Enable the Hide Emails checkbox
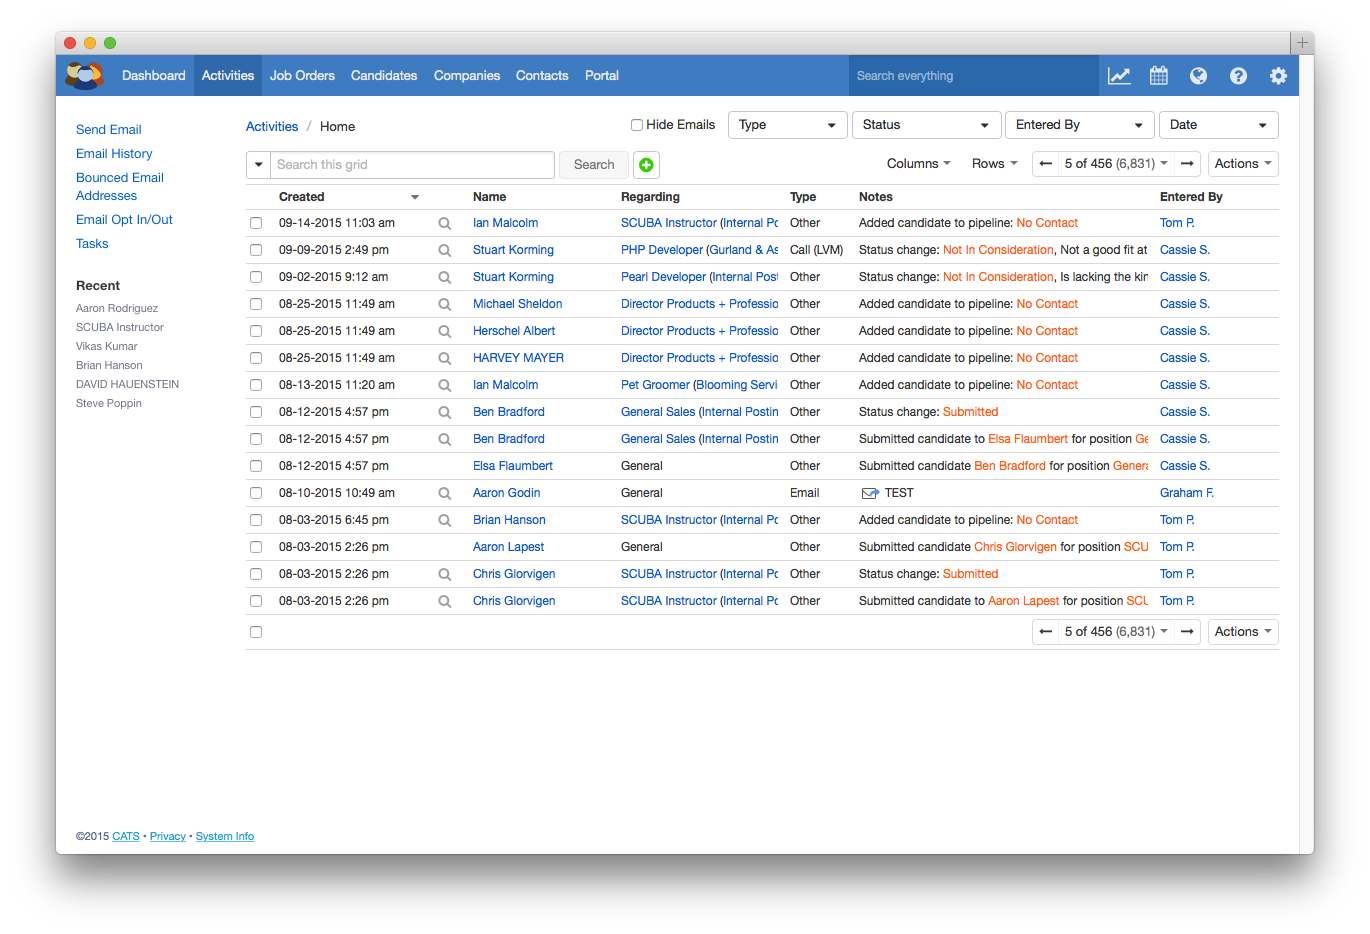 [636, 124]
